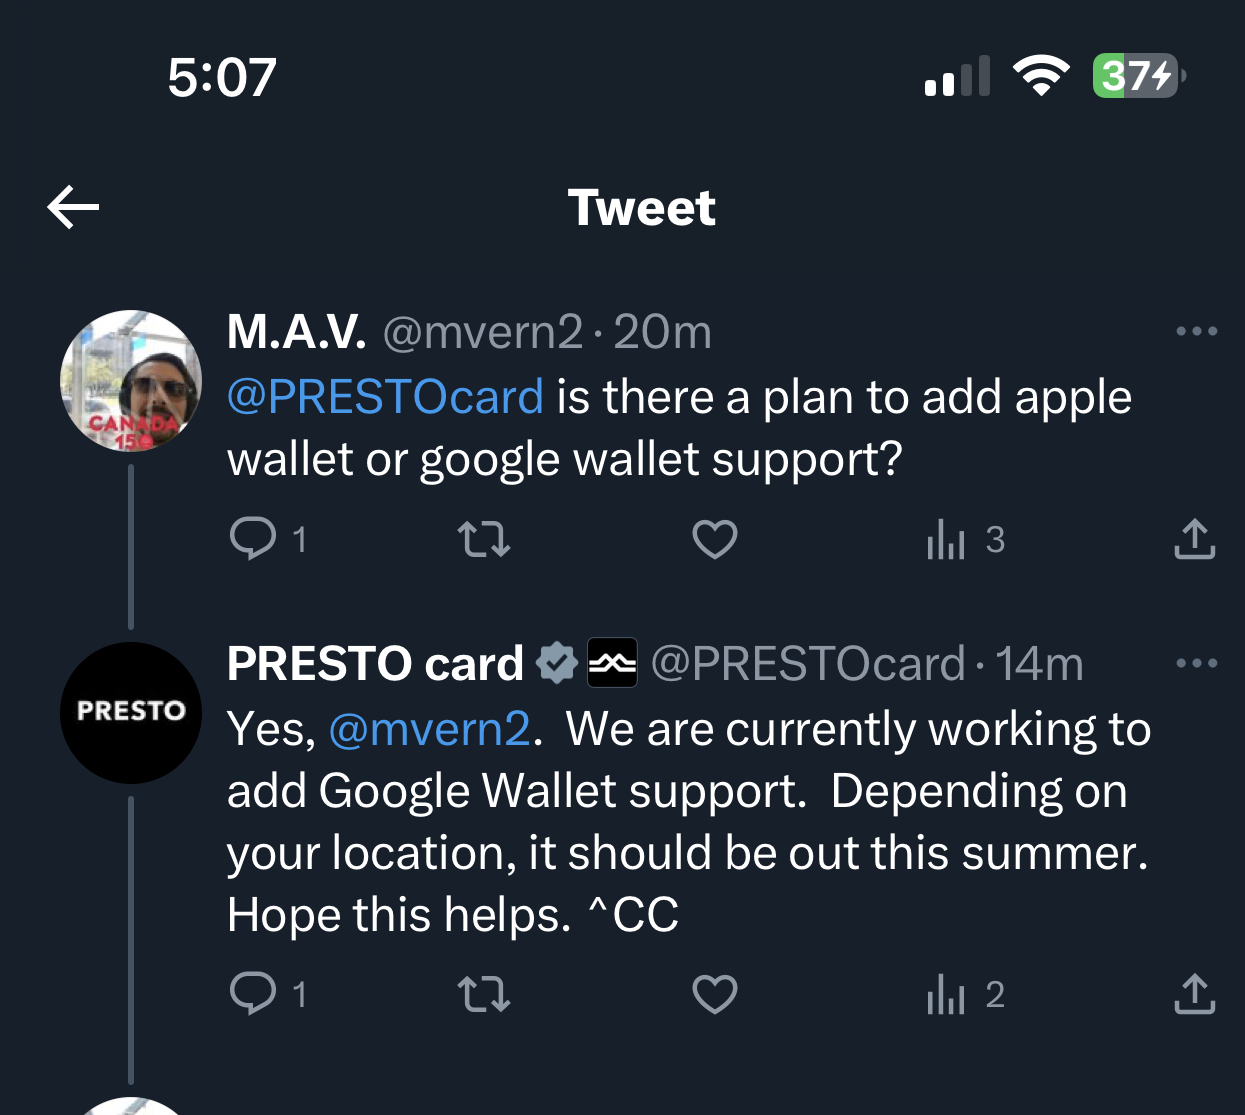1245x1115 pixels.
Task: Retweet M.A.V.'s tweet
Action: tap(484, 540)
